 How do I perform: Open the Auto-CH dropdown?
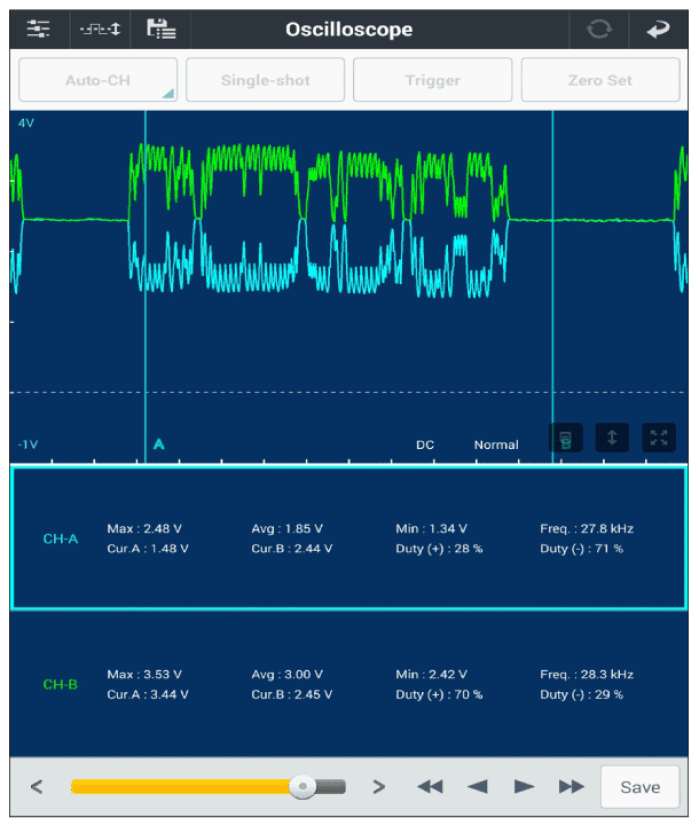point(98,80)
